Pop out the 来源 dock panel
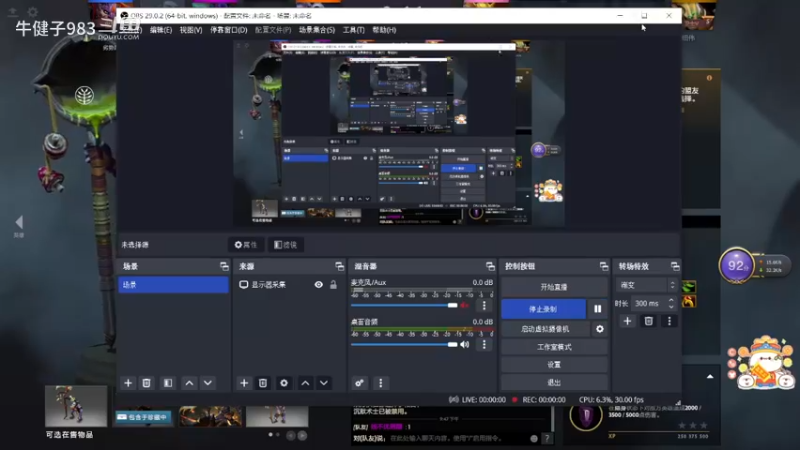Screen dimensions: 800x450 tap(339, 266)
